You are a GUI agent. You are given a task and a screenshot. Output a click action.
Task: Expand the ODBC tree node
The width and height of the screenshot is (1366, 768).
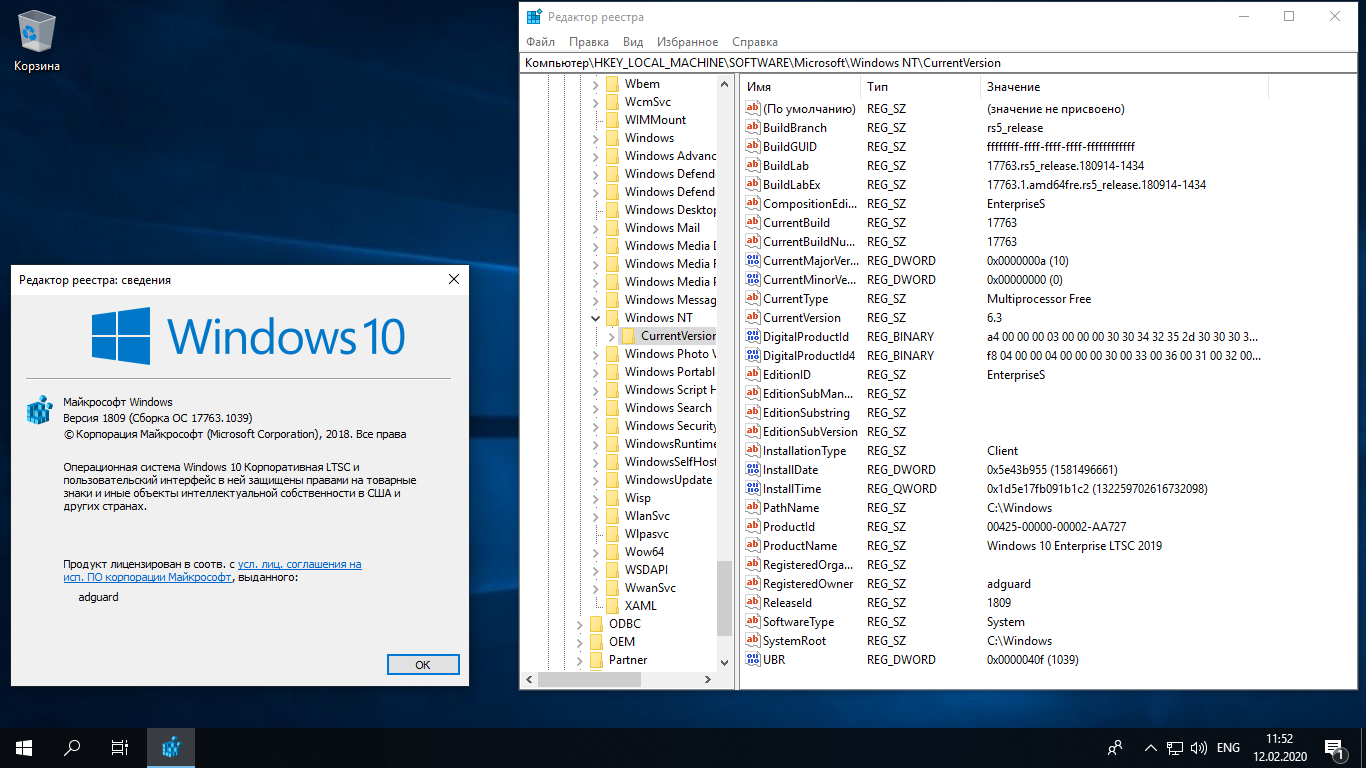579,624
